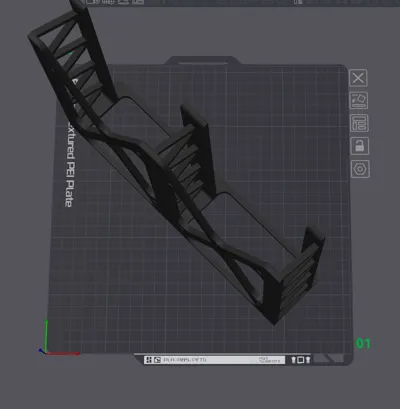Viewport: 400px width, 409px height.
Task: Click the arrange objects icon beside the plate
Action: click(x=359, y=123)
